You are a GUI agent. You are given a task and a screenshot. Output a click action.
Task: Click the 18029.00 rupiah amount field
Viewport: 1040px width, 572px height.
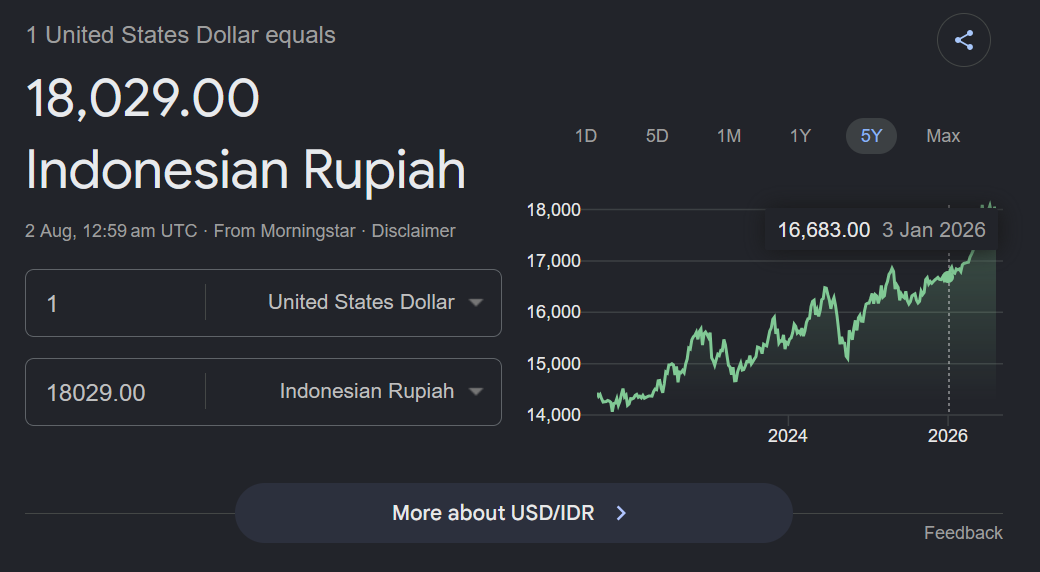click(x=116, y=392)
